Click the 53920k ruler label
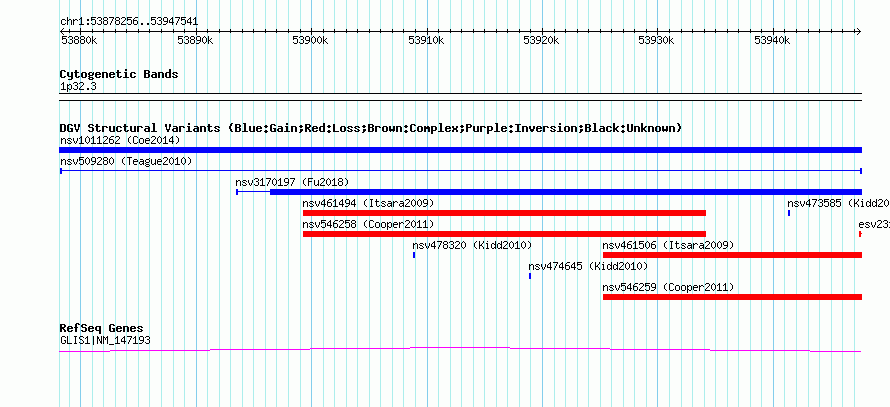Viewport: 890px width, 407px height. pos(541,41)
